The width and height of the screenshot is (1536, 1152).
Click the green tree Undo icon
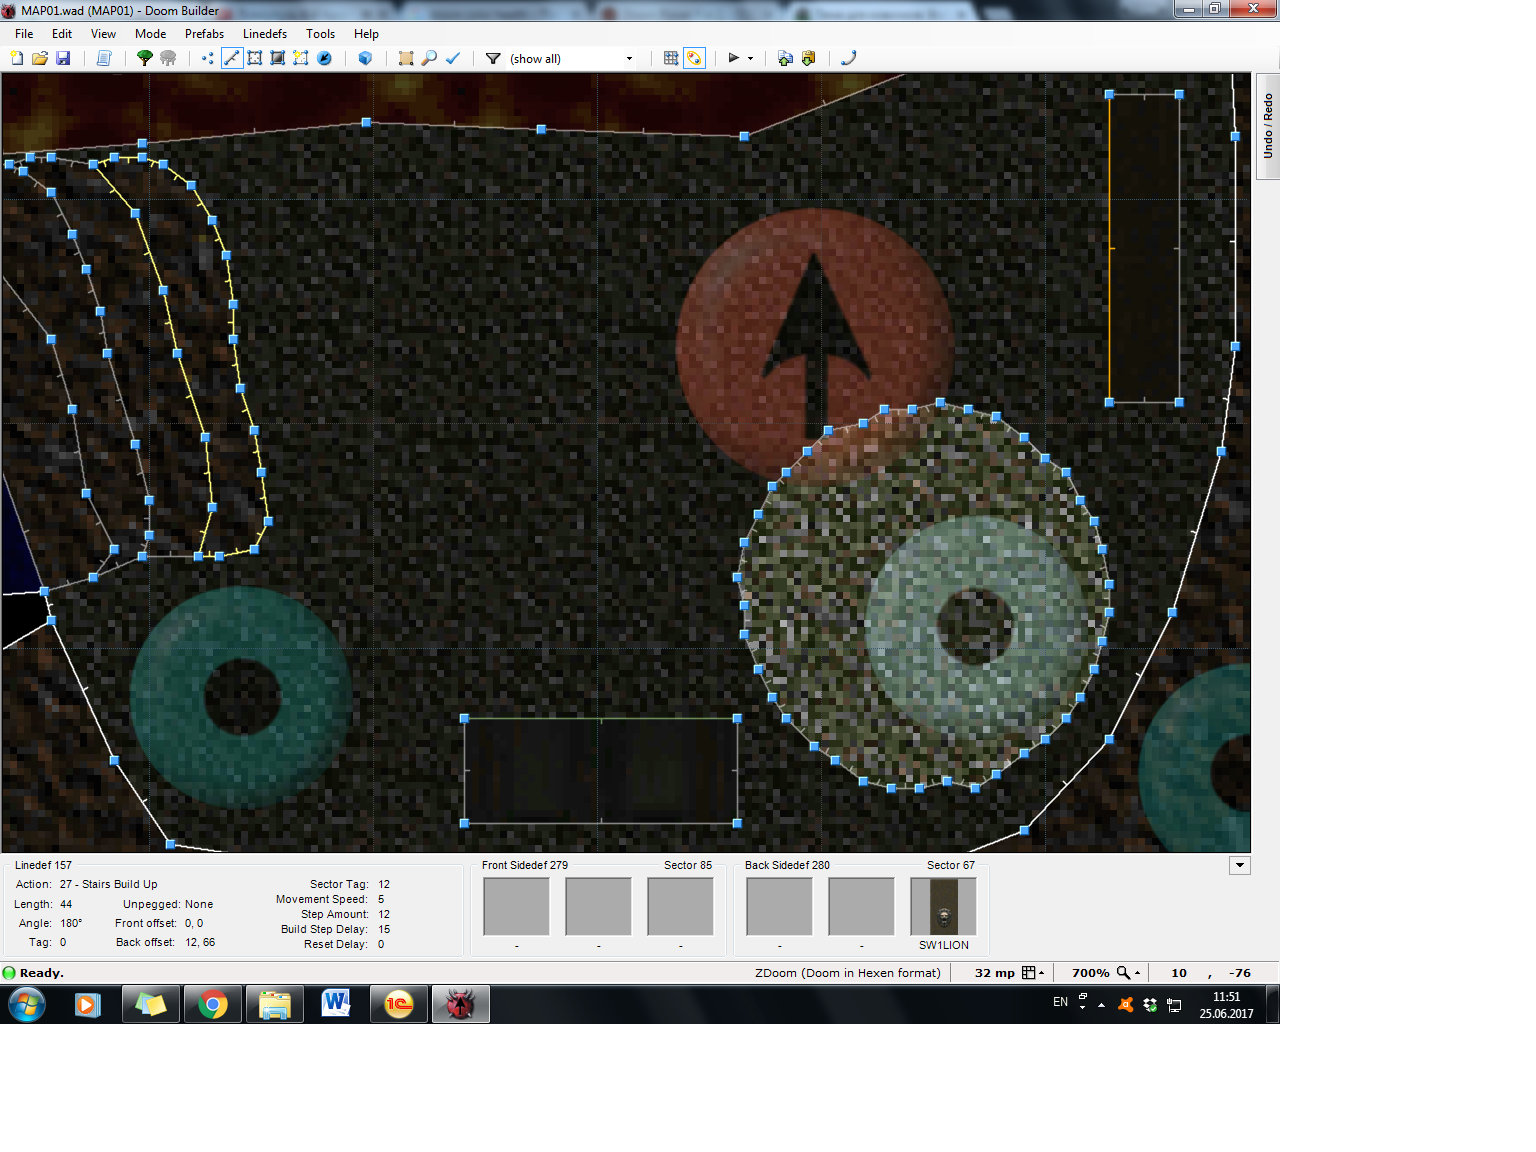point(145,58)
